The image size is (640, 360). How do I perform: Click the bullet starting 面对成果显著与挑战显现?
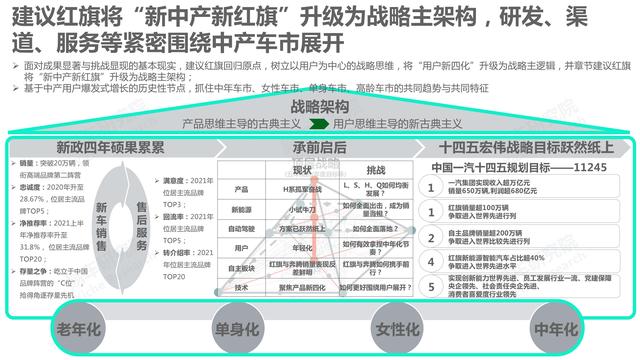(322, 71)
